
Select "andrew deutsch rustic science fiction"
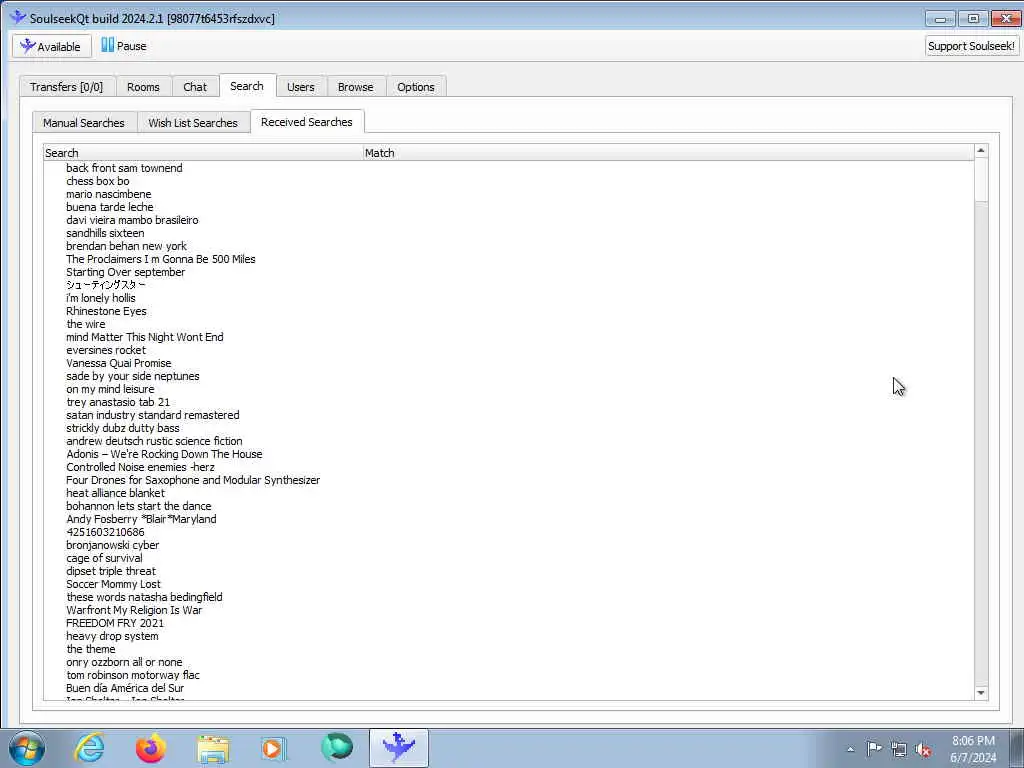click(154, 441)
